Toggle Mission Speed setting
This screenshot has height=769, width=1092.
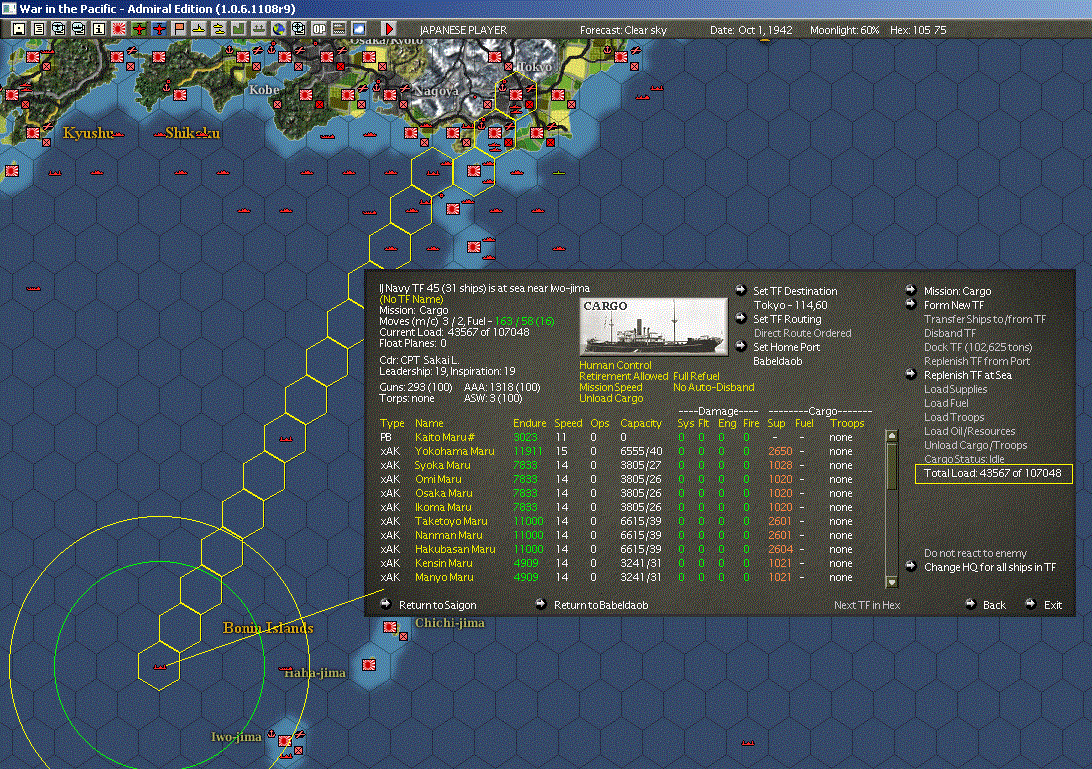[611, 387]
